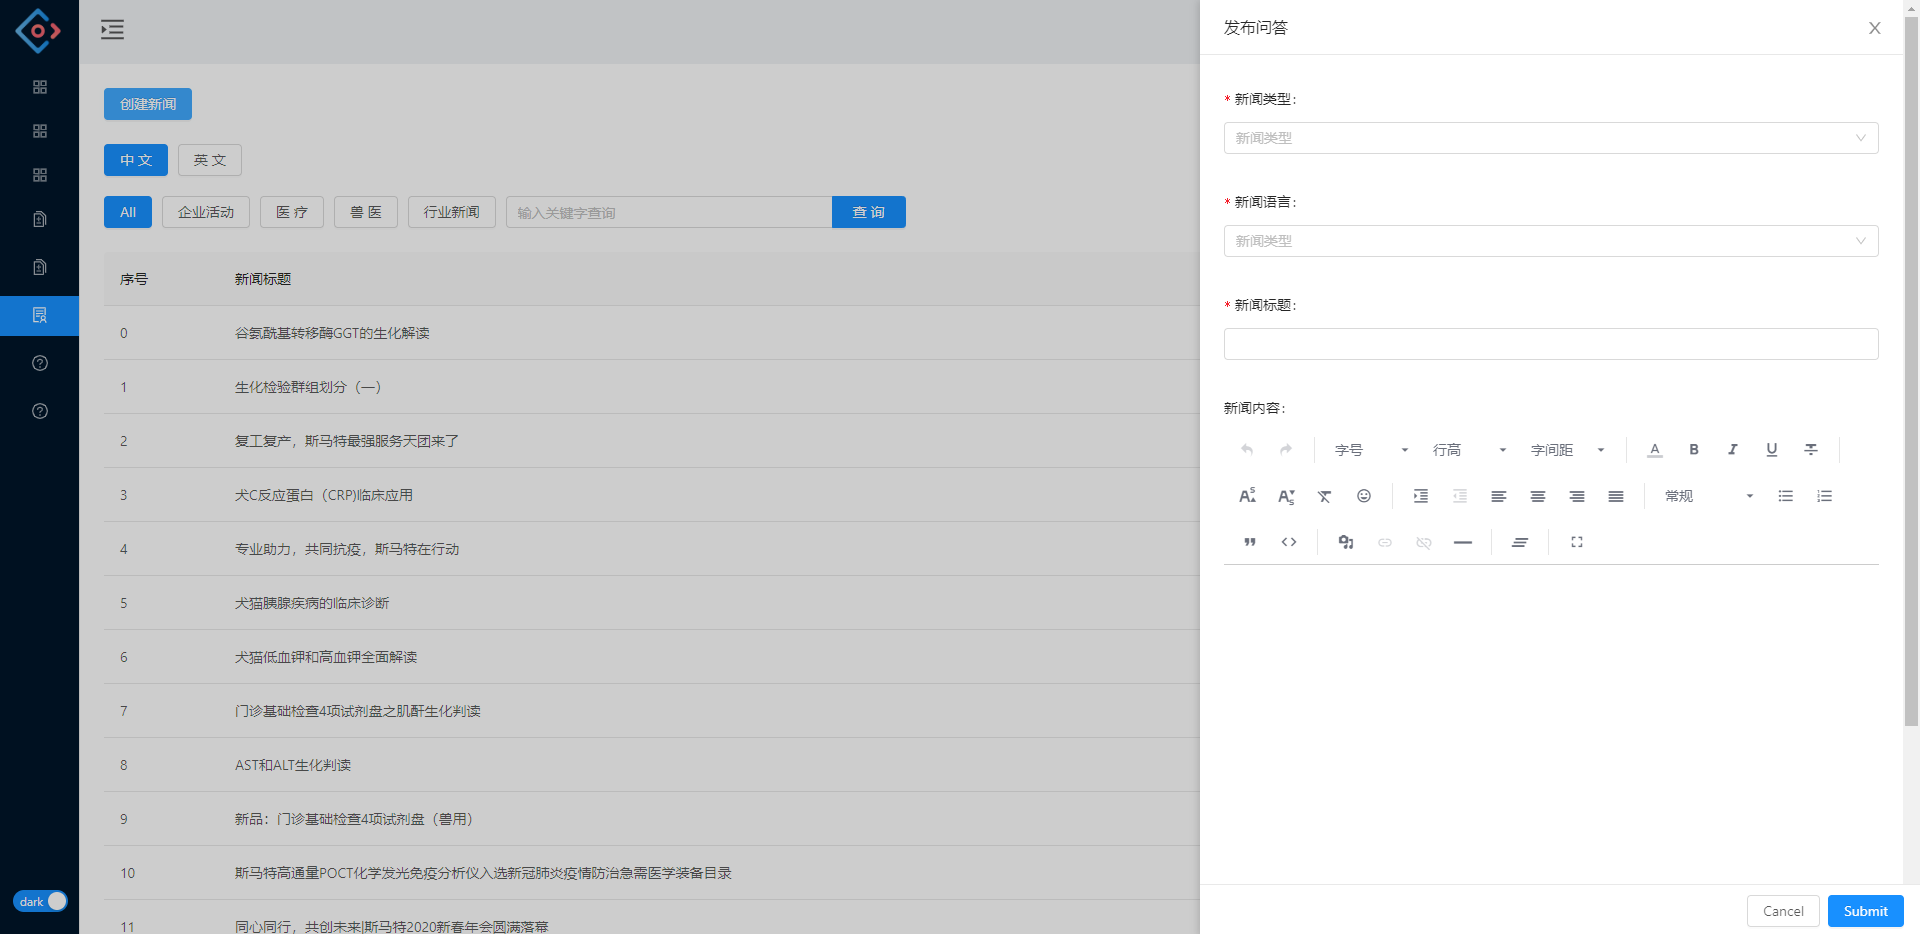The image size is (1920, 934).
Task: Select the All category filter
Action: pyautogui.click(x=128, y=212)
